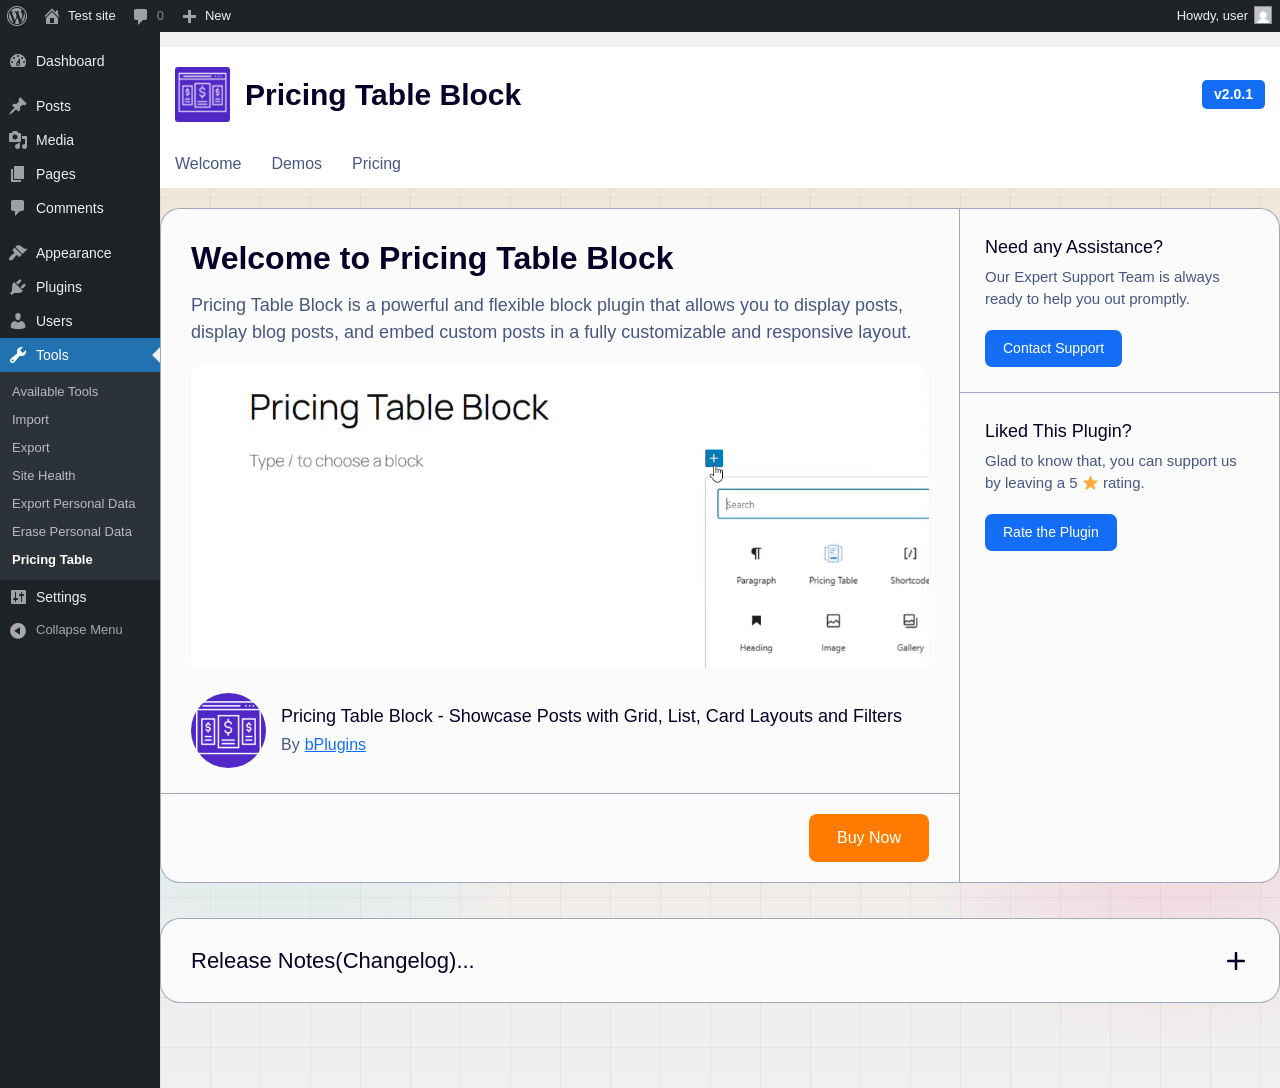Expand the Release Notes changelog plus
Image resolution: width=1280 pixels, height=1088 pixels.
click(1236, 961)
